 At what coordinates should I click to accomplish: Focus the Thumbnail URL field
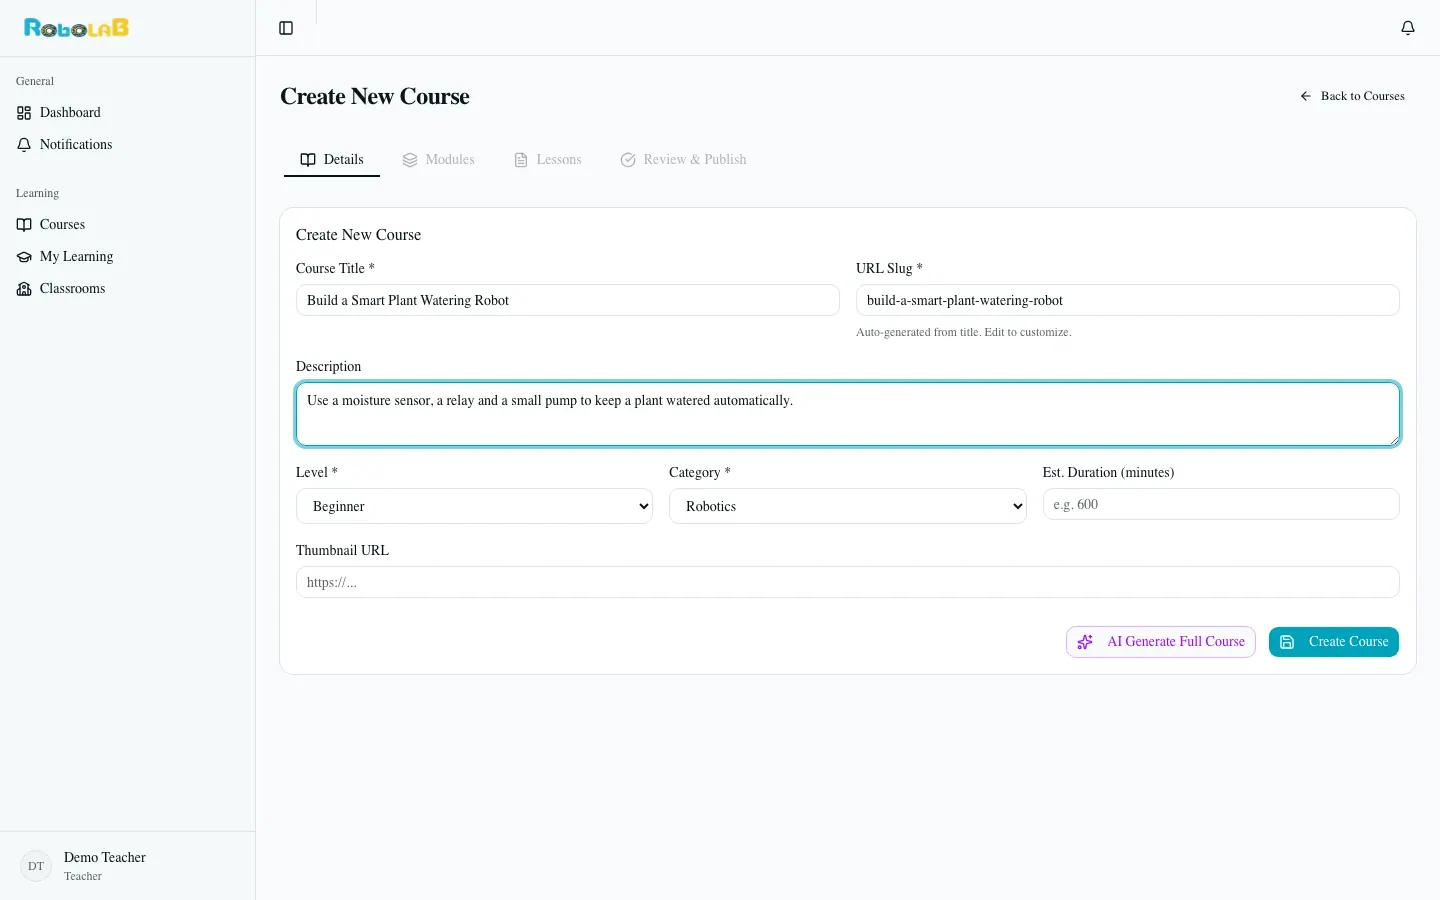[847, 582]
